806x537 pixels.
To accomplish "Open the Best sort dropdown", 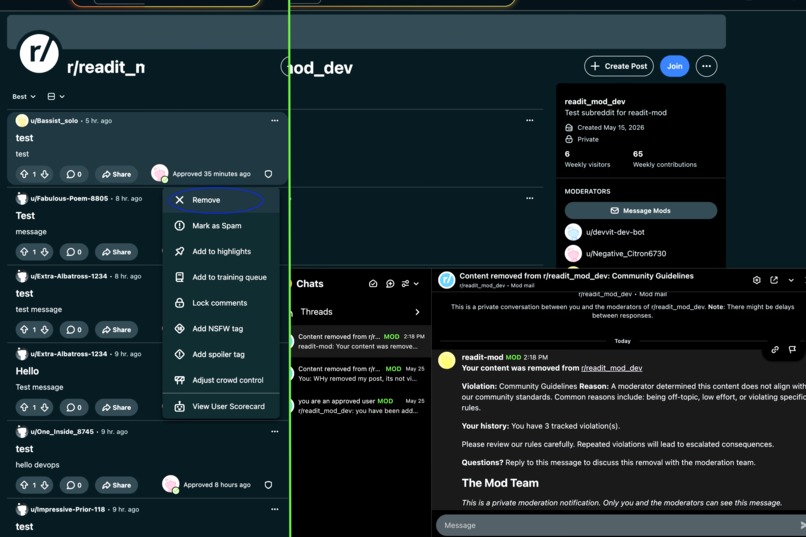I will point(24,97).
